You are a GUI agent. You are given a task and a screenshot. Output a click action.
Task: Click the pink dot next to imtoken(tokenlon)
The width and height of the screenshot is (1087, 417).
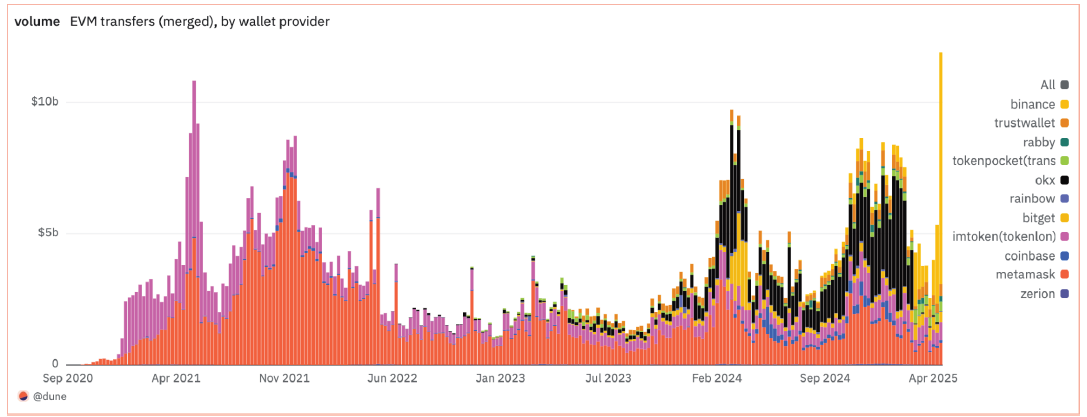[x=1064, y=237]
